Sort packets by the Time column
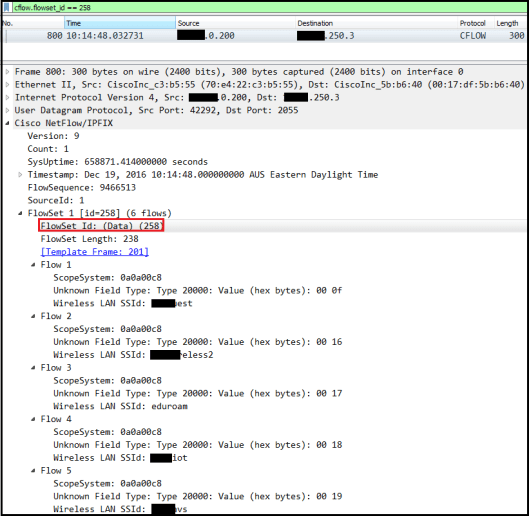This screenshot has height=516, width=529. tap(120, 23)
